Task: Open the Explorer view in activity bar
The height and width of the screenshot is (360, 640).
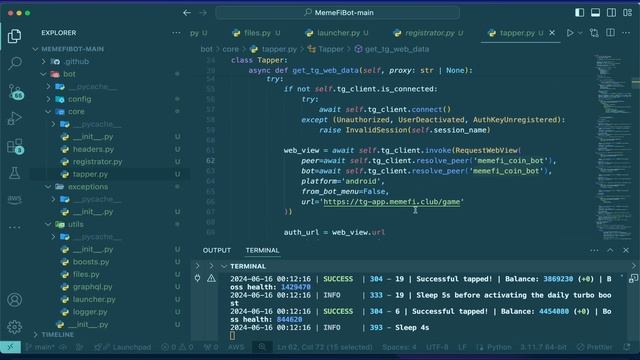Action: pos(15,36)
